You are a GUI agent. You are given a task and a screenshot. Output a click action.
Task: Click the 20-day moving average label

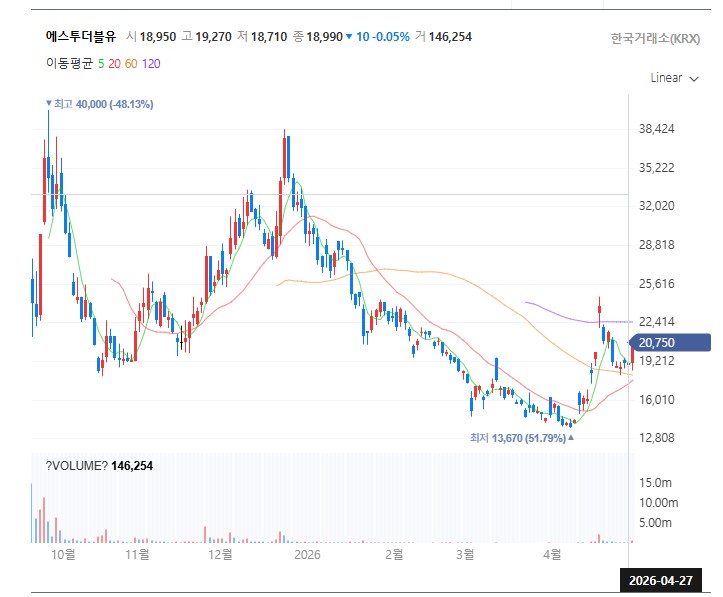[114, 64]
